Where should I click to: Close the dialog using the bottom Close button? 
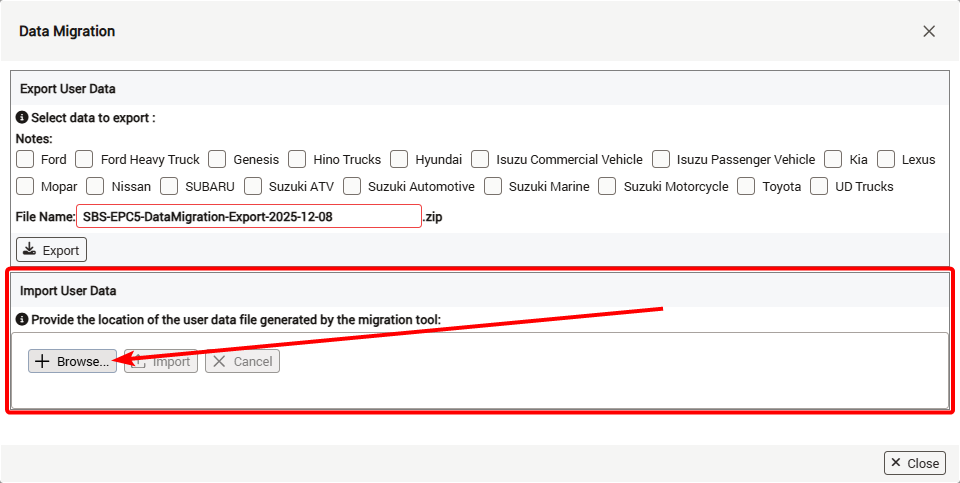point(914,463)
